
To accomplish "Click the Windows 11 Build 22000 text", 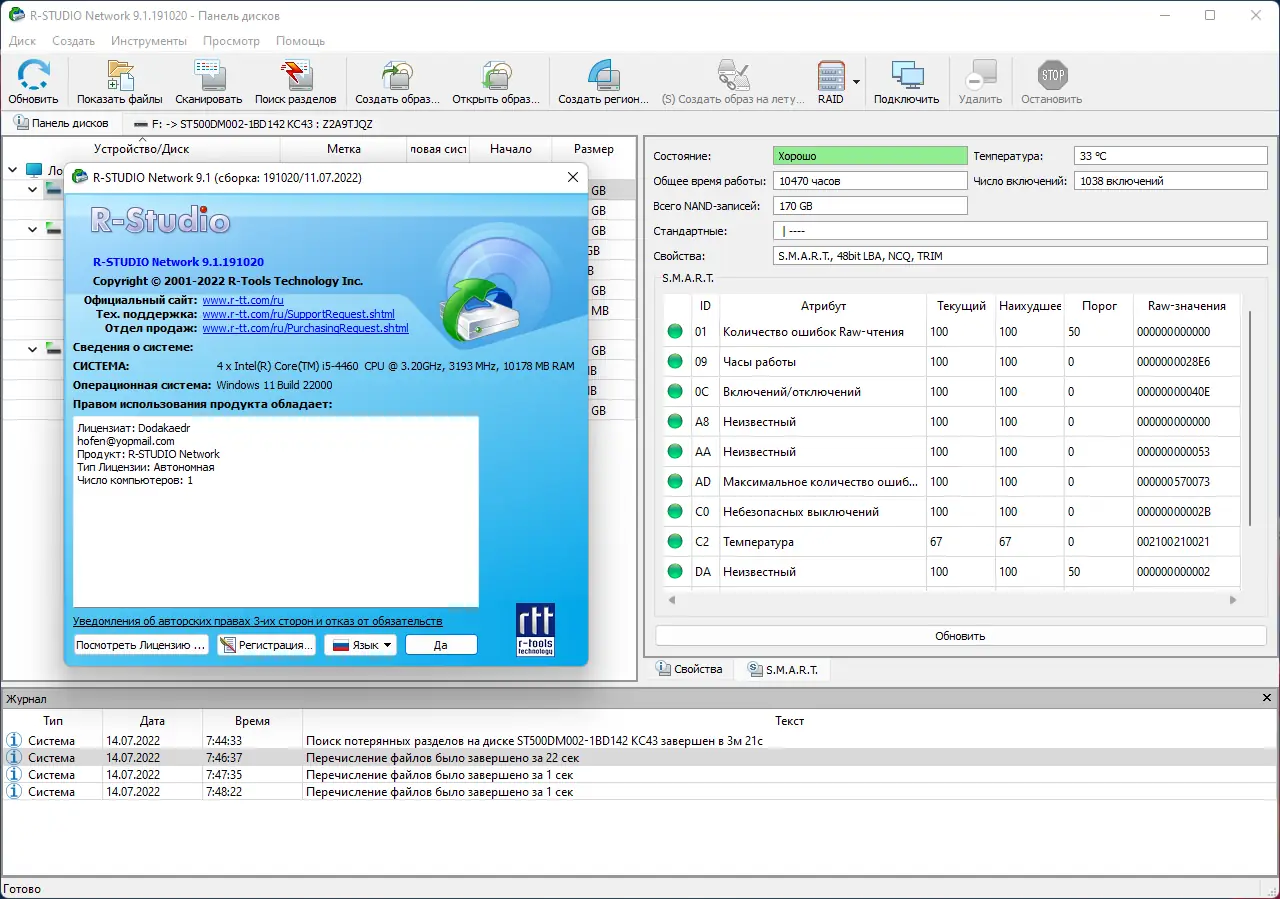I will [x=274, y=385].
